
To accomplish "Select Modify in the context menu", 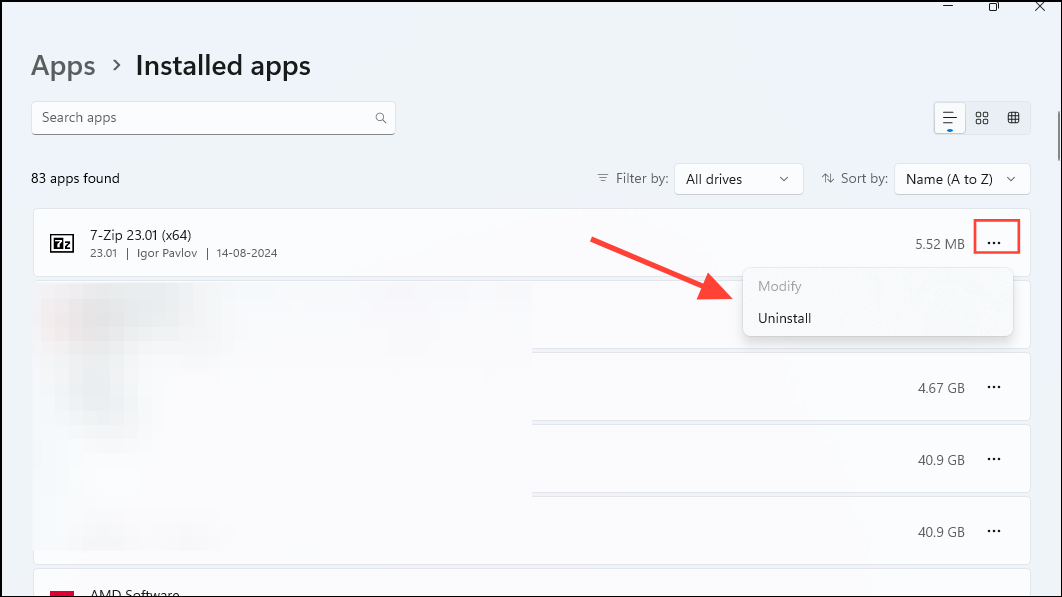I will (x=780, y=287).
